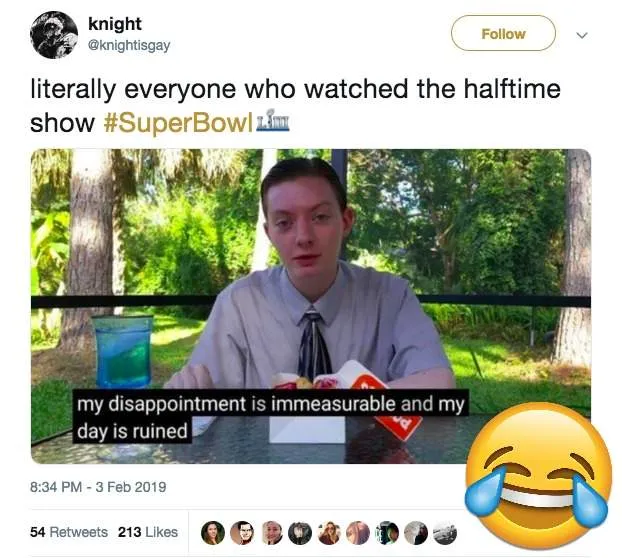Open the #SuperBowl hashtag link
The image size is (622, 558).
coord(178,123)
